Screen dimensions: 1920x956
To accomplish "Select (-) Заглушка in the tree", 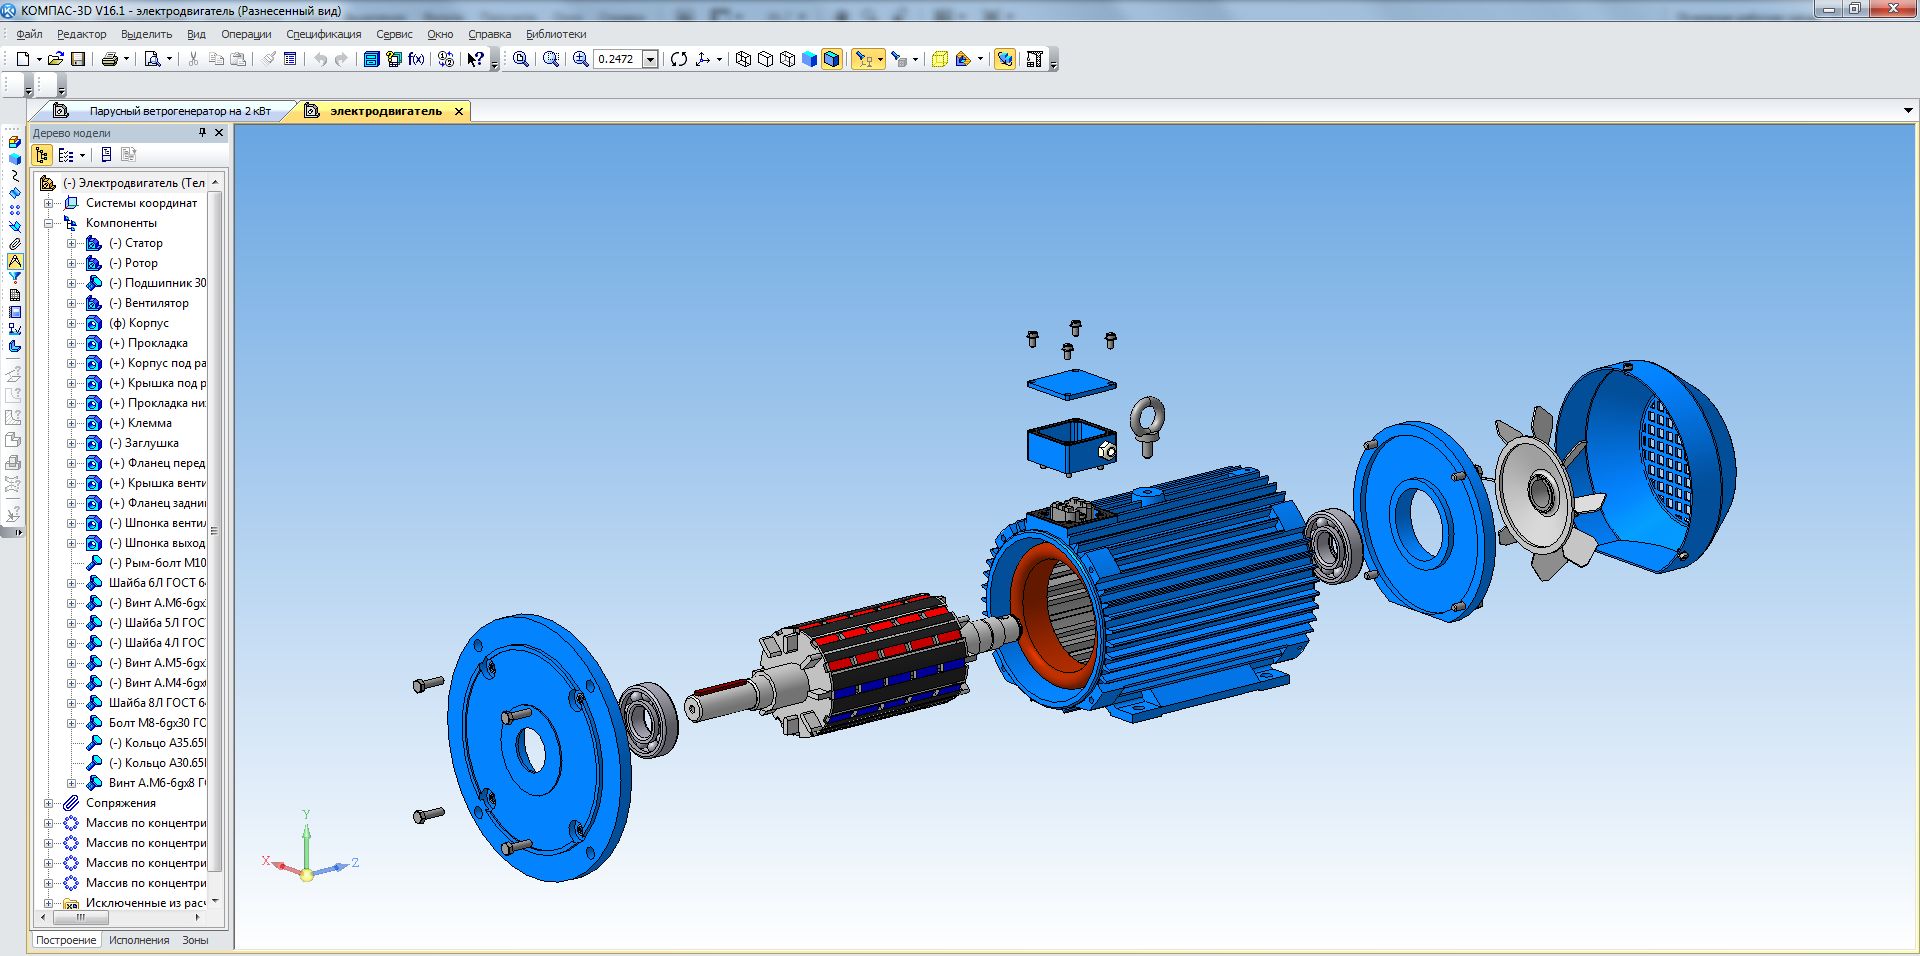I will 143,443.
